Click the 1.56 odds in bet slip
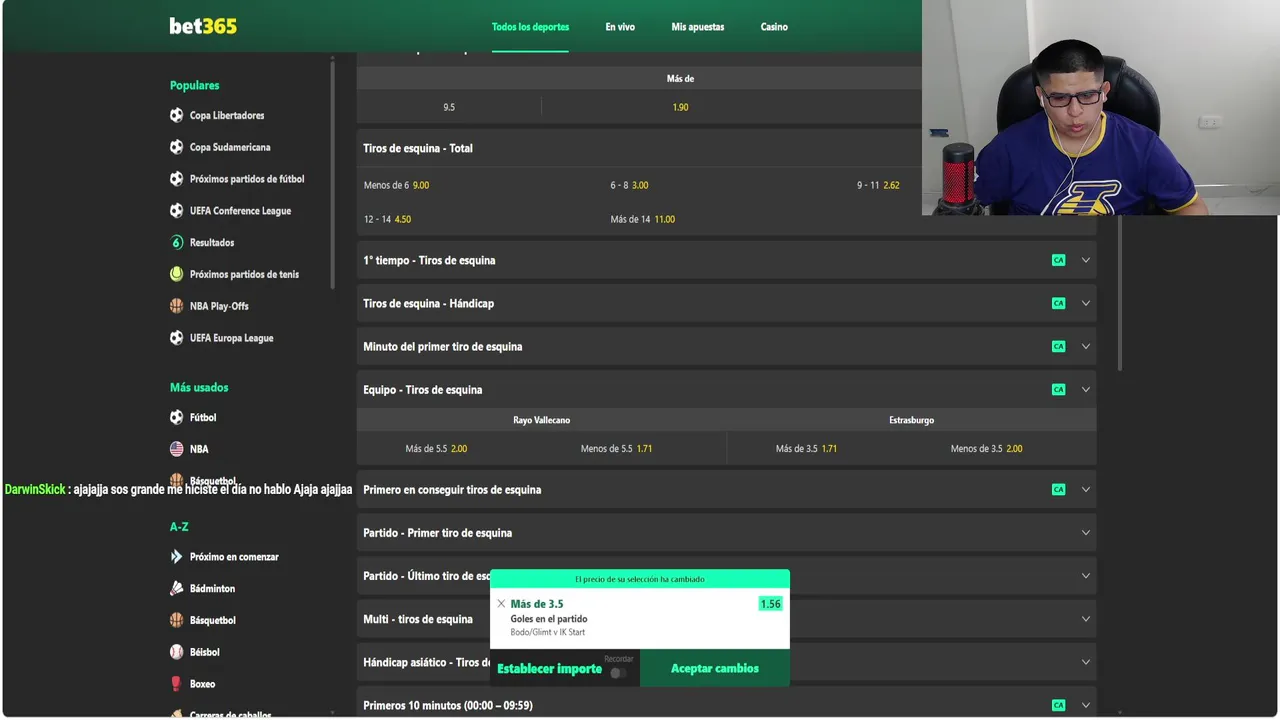Viewport: 1280px width, 720px height. point(770,604)
